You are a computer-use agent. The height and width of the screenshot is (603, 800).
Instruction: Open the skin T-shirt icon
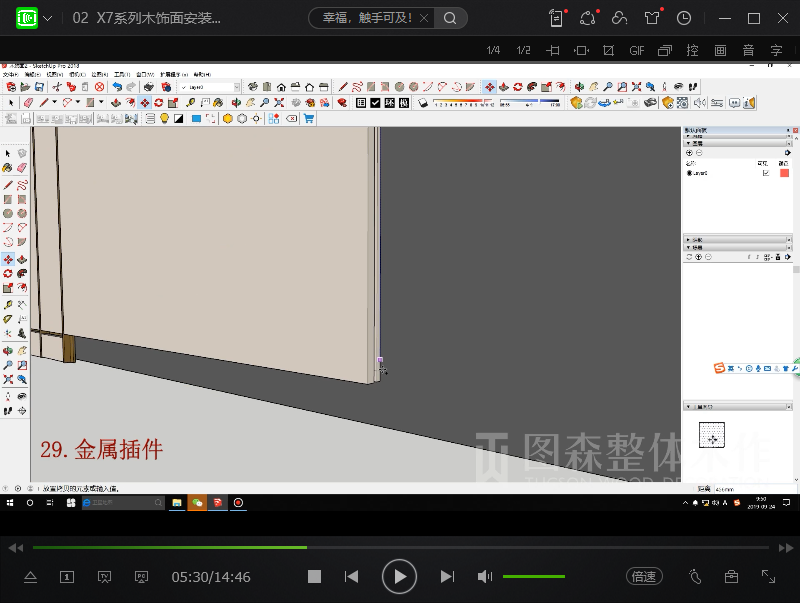click(x=652, y=18)
